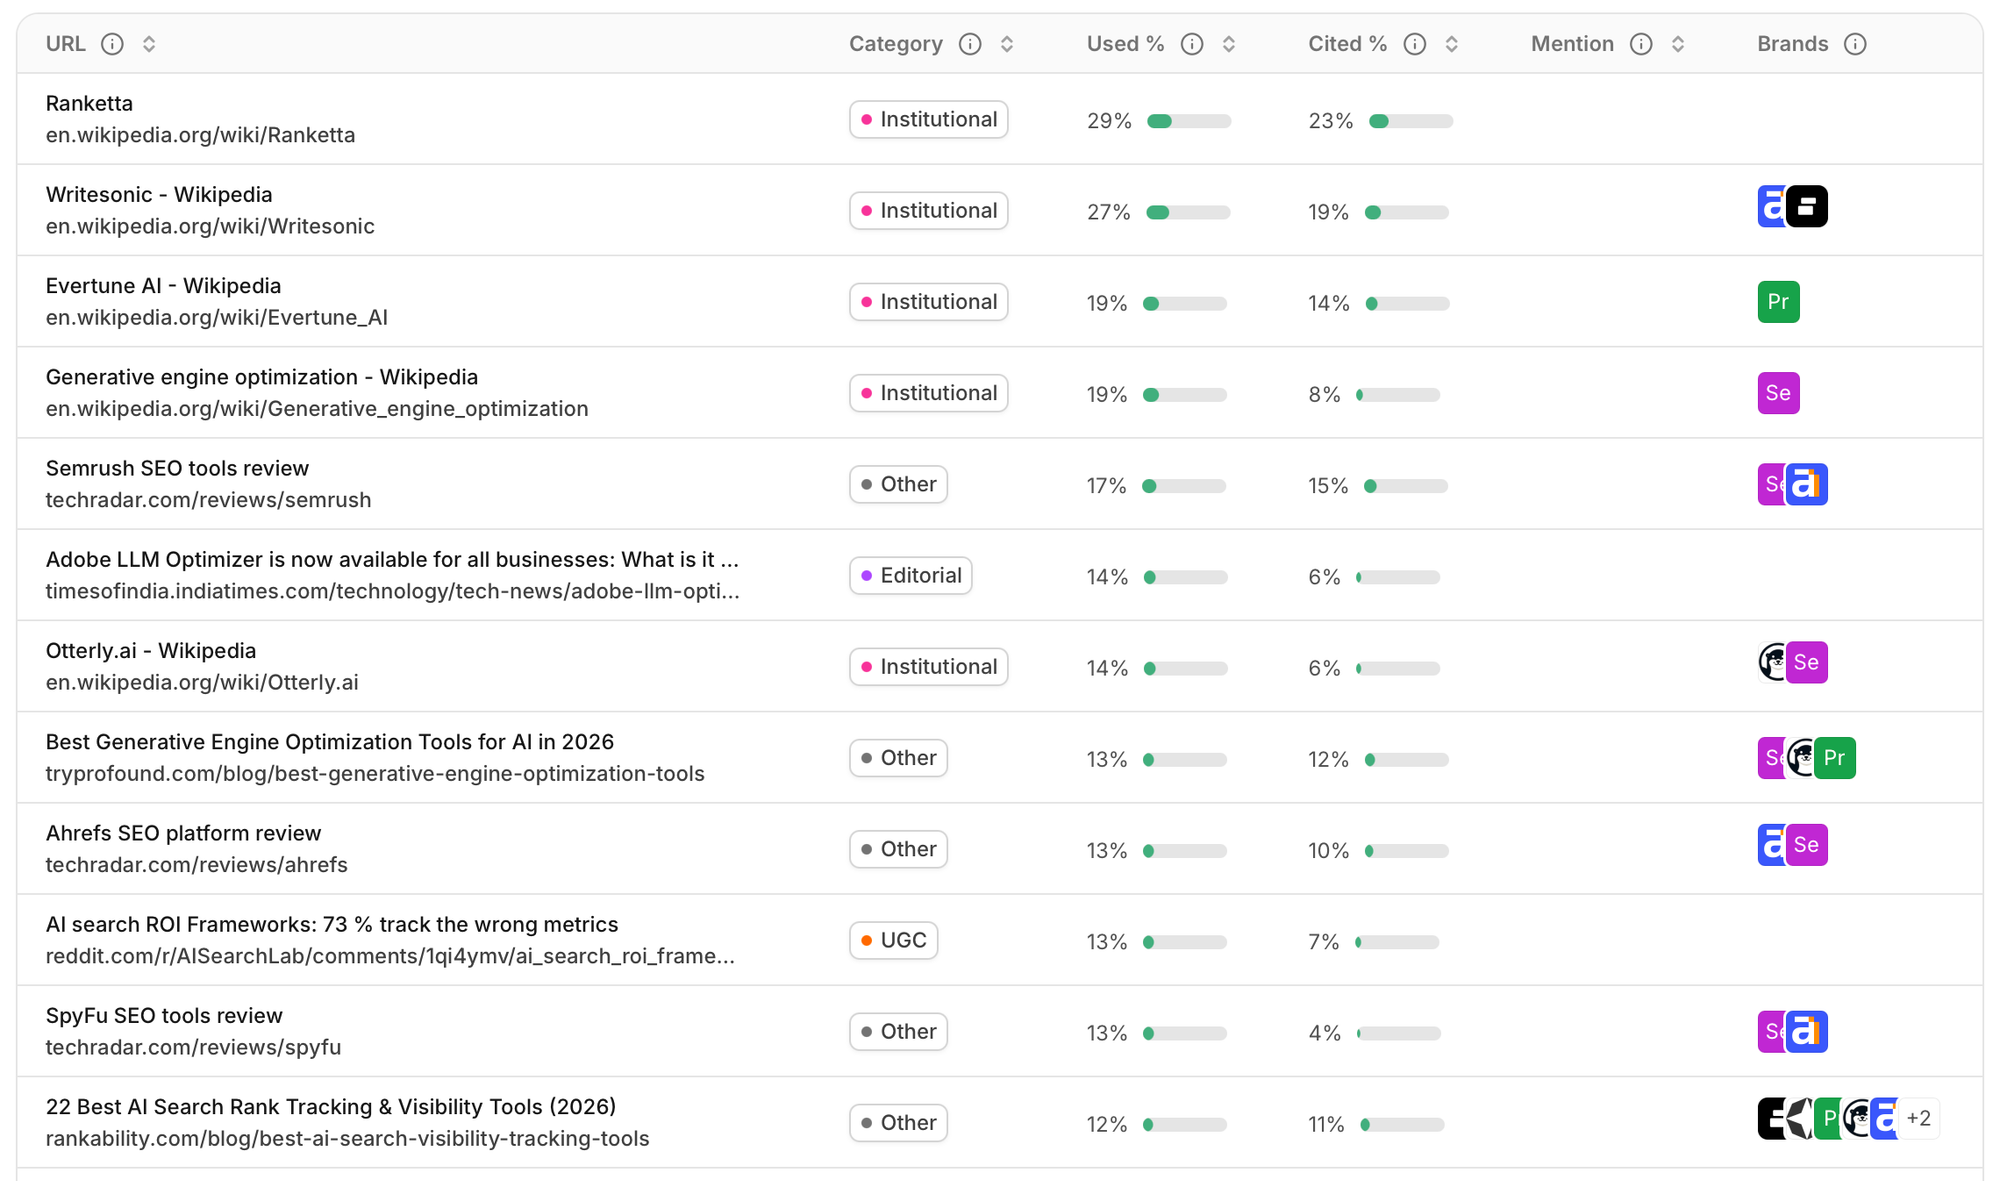Viewport: 2000px width, 1181px height.
Task: Click the 29% Used value in Ranketta row
Action: (1109, 121)
